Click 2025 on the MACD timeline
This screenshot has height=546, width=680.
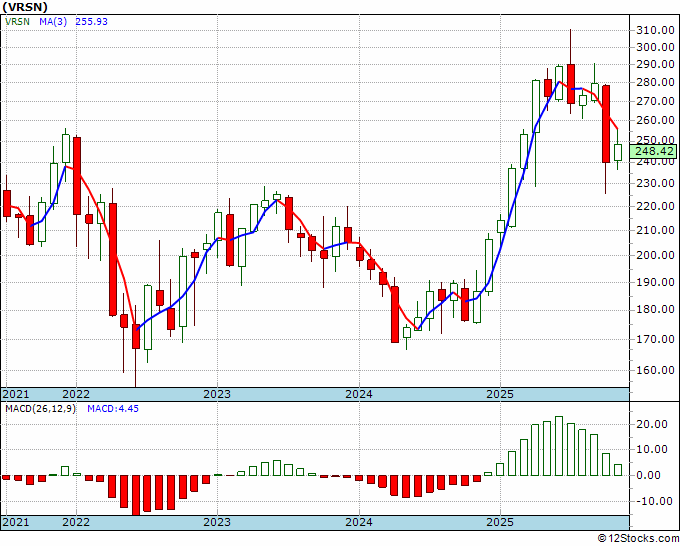[500, 522]
